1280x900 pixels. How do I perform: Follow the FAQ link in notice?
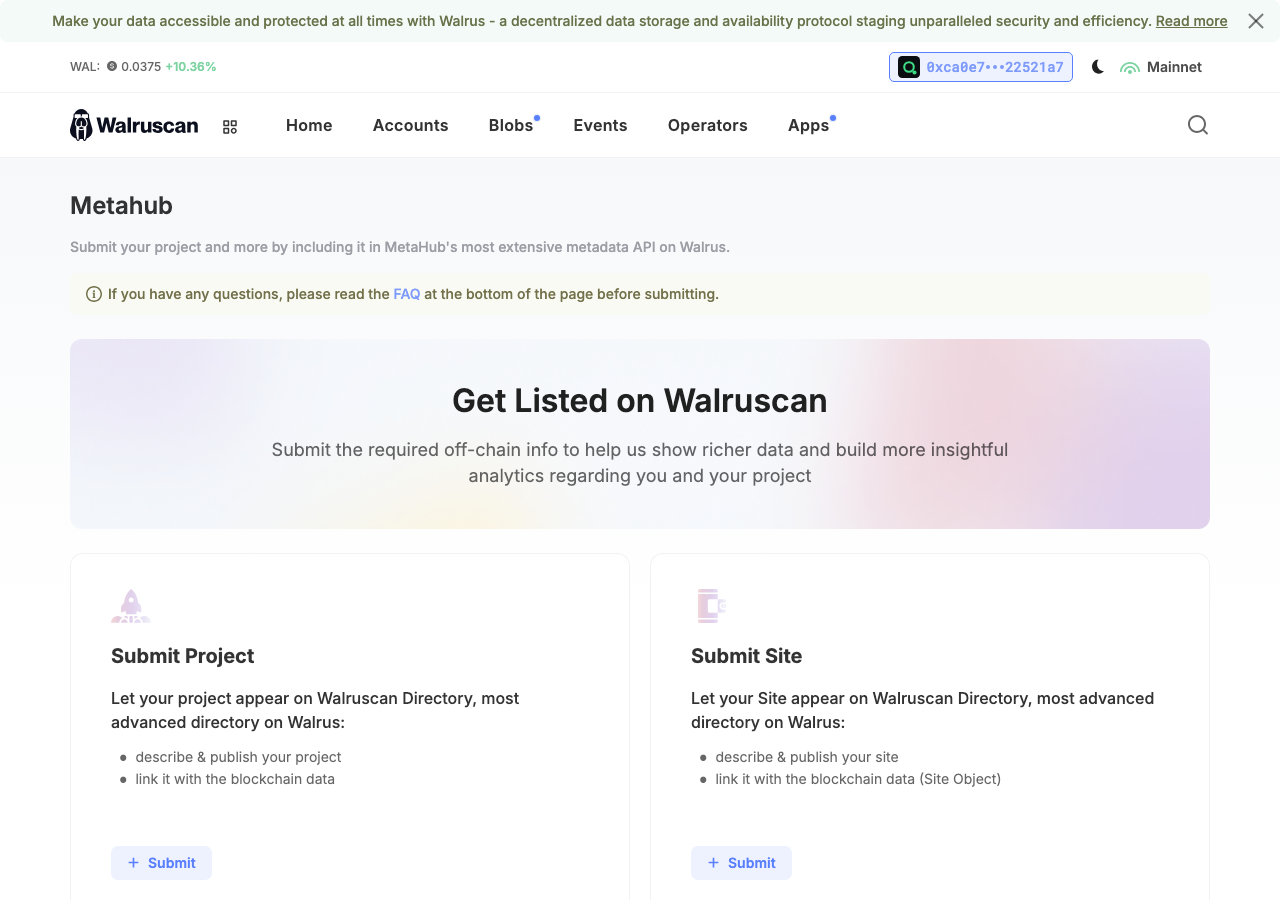click(407, 294)
